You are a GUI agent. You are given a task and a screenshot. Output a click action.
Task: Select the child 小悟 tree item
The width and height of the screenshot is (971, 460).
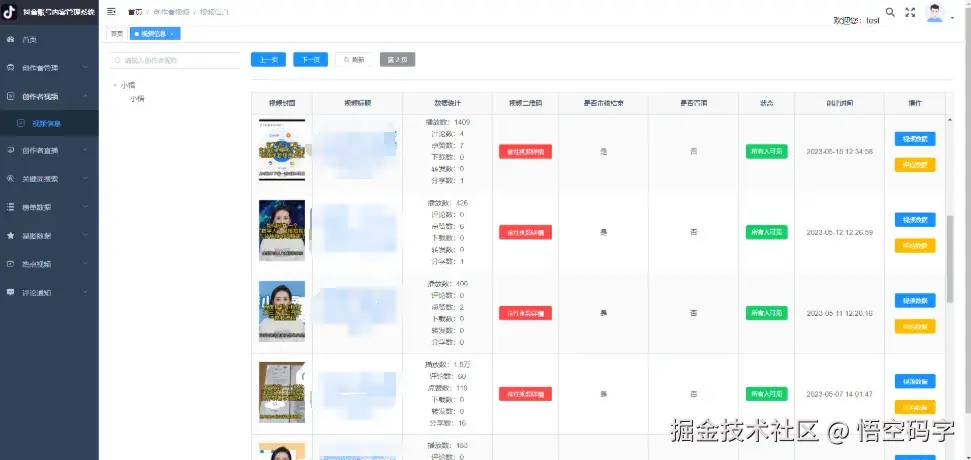click(x=137, y=99)
